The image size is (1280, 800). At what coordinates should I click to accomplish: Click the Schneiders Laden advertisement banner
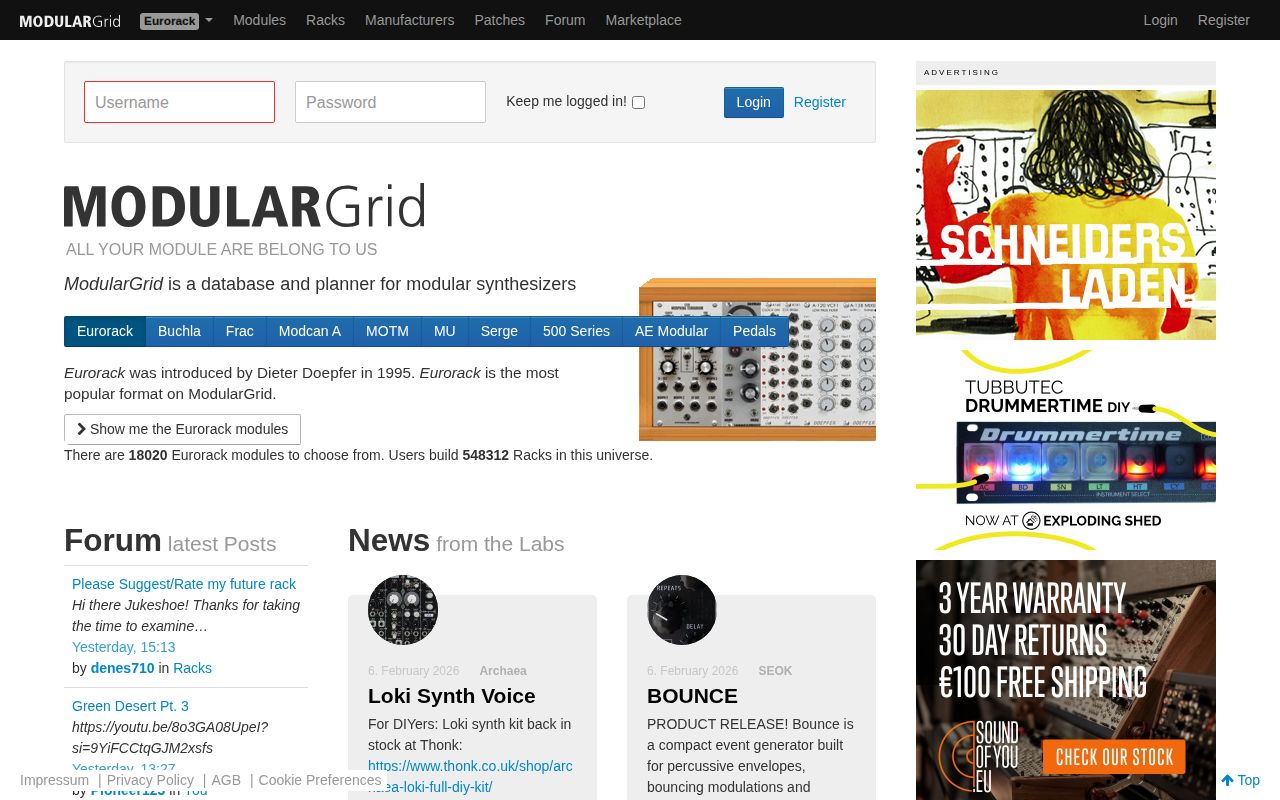click(x=1066, y=214)
